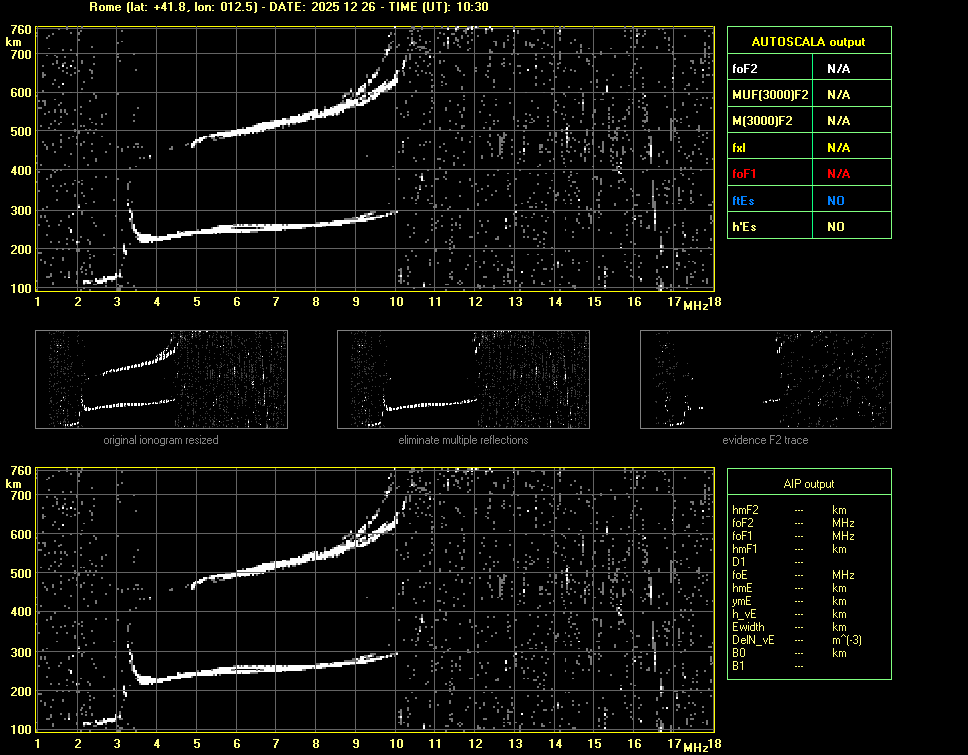
Task: Click the 'original ionogram resized' thumbnail
Action: [161, 380]
